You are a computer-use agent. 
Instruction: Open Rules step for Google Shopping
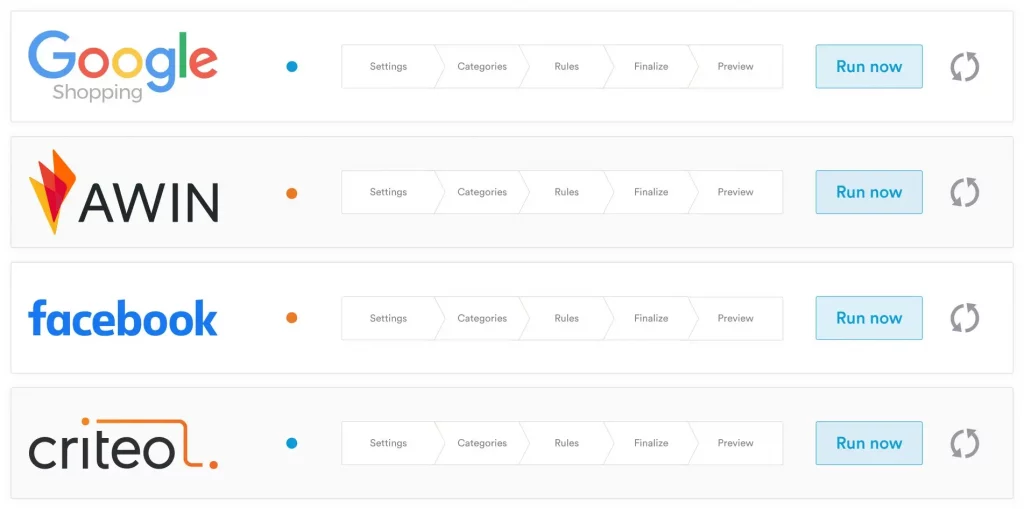pyautogui.click(x=566, y=66)
